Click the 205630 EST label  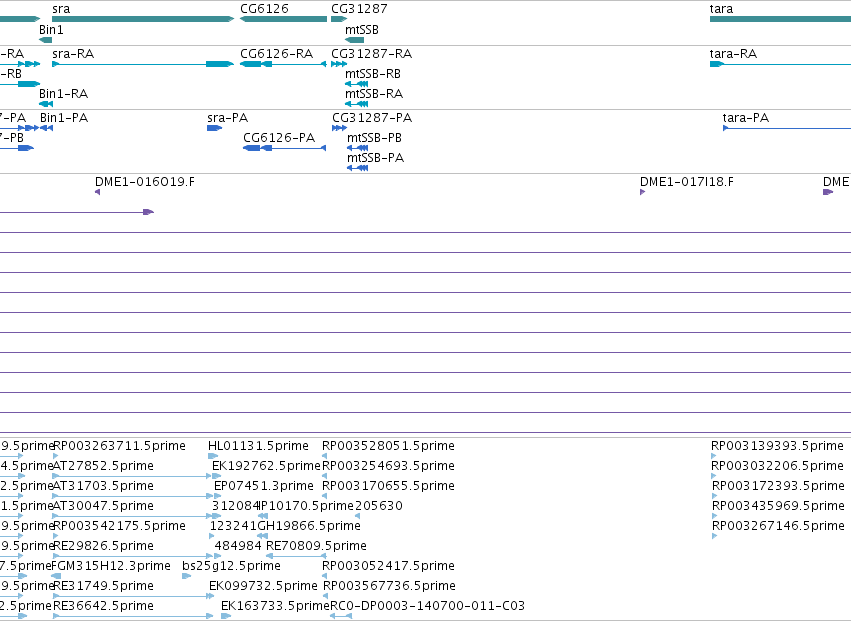[379, 506]
